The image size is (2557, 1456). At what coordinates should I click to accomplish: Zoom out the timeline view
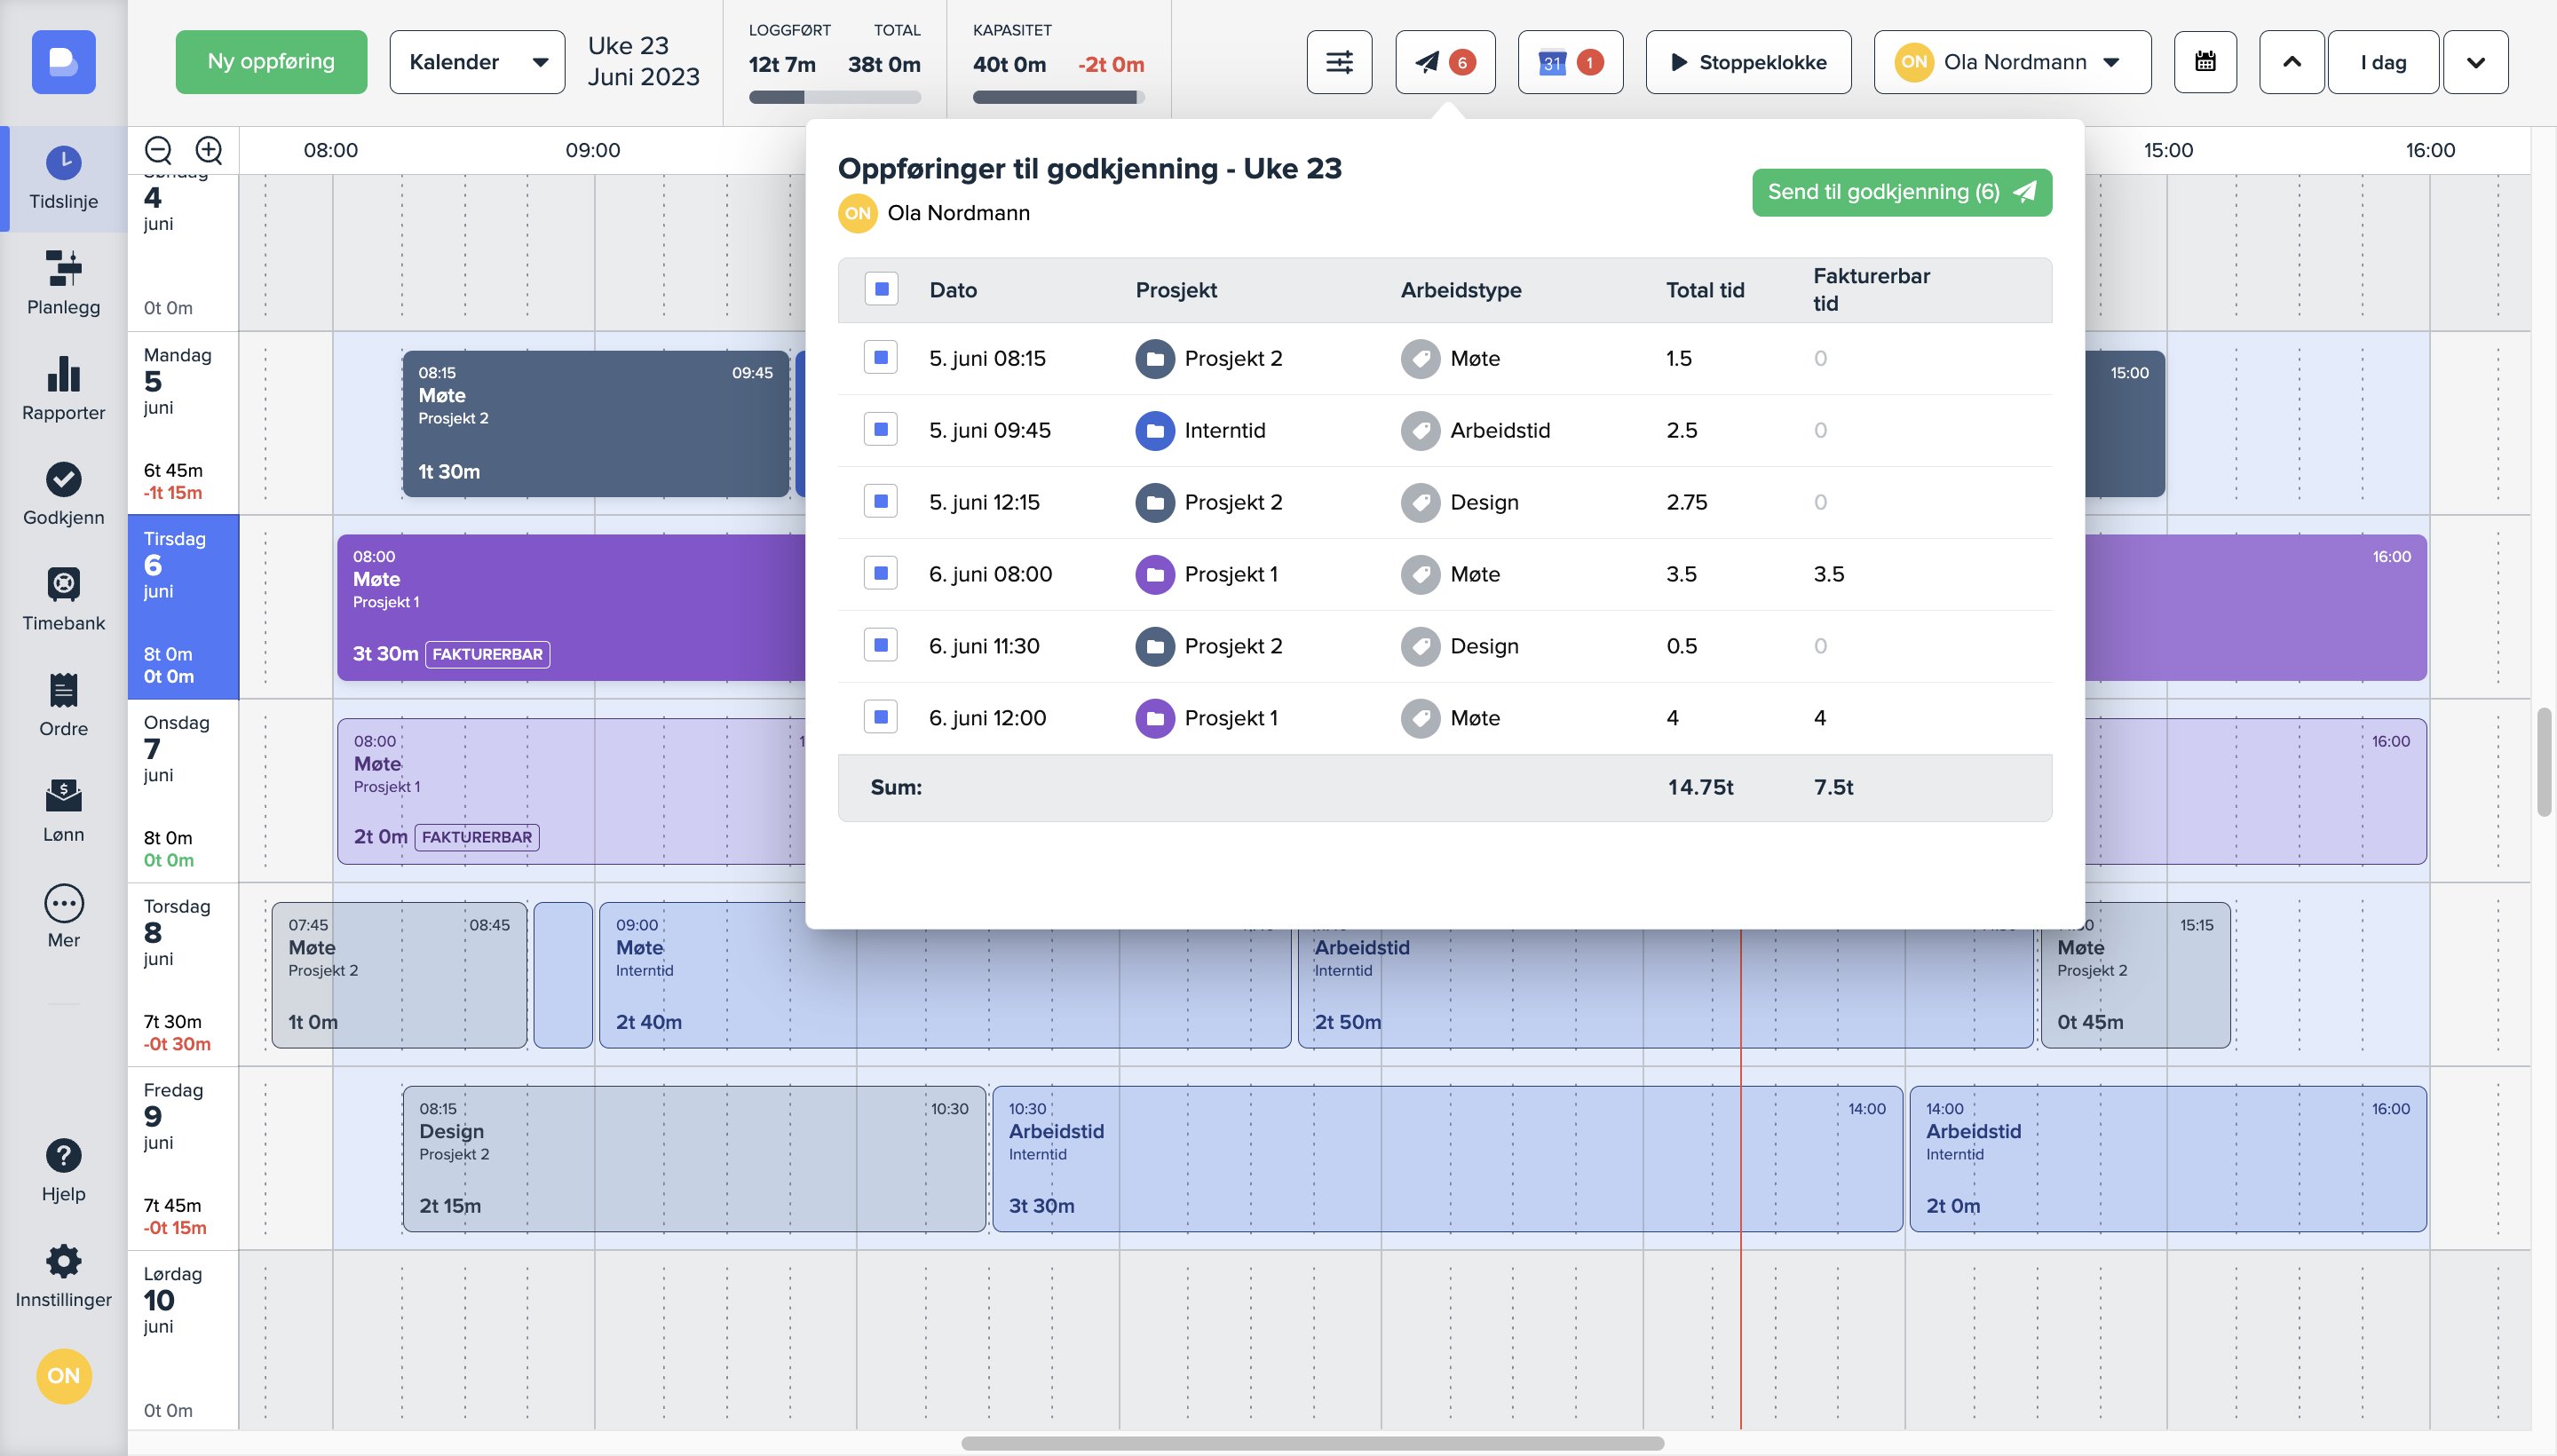pyautogui.click(x=158, y=150)
